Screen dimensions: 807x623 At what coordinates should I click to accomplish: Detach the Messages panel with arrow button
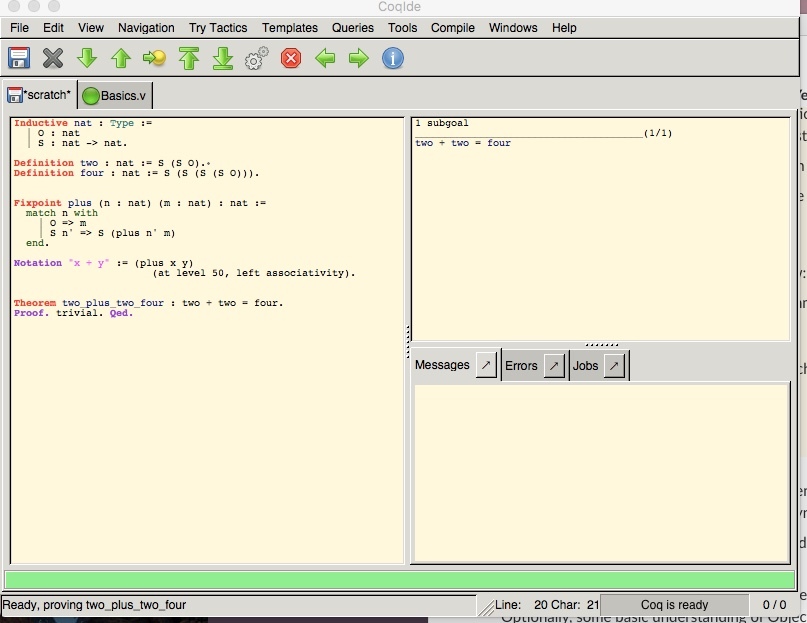486,365
